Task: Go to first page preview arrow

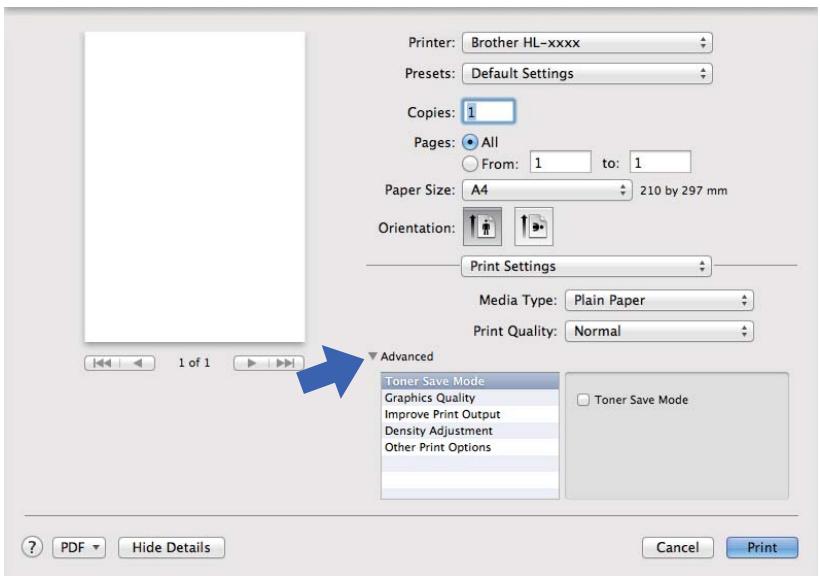Action: pyautogui.click(x=102, y=363)
